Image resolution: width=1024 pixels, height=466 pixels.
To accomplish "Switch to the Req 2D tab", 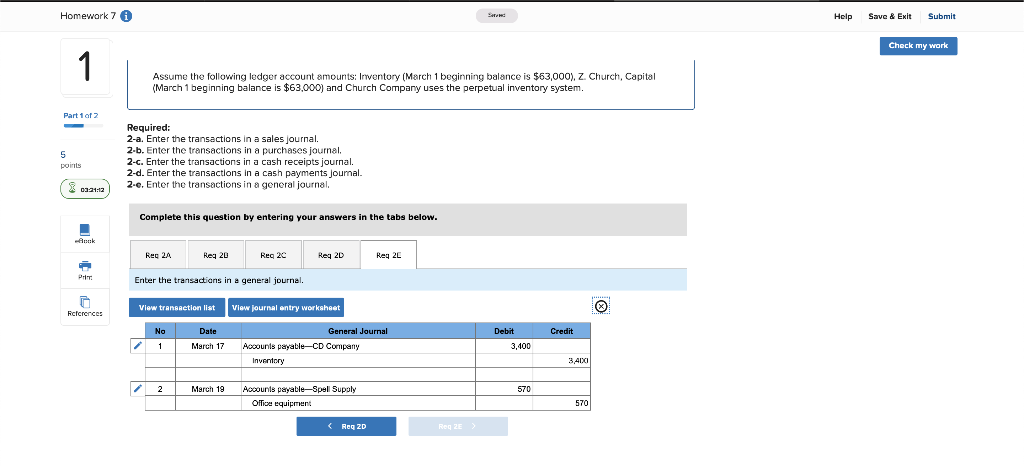I will pyautogui.click(x=330, y=255).
